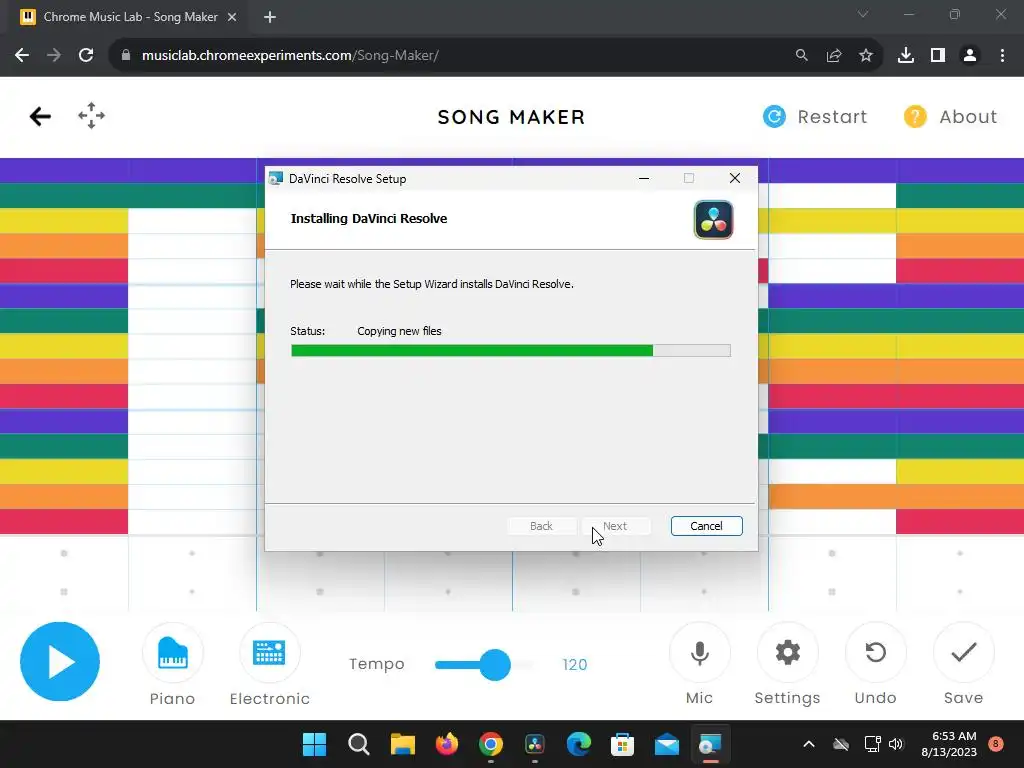Click the address bar URL
Image resolution: width=1024 pixels, height=768 pixels.
(x=290, y=56)
